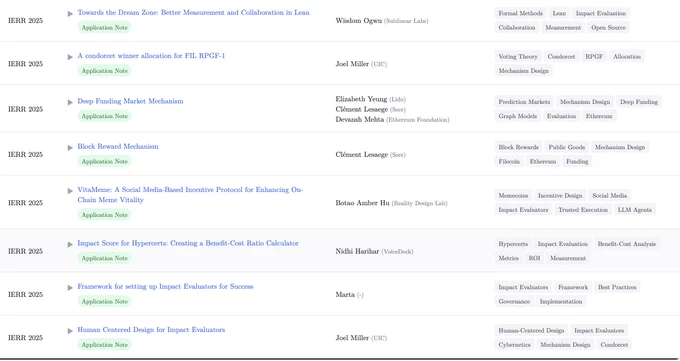Click the Open Source tag
This screenshot has width=680, height=361.
click(x=608, y=27)
